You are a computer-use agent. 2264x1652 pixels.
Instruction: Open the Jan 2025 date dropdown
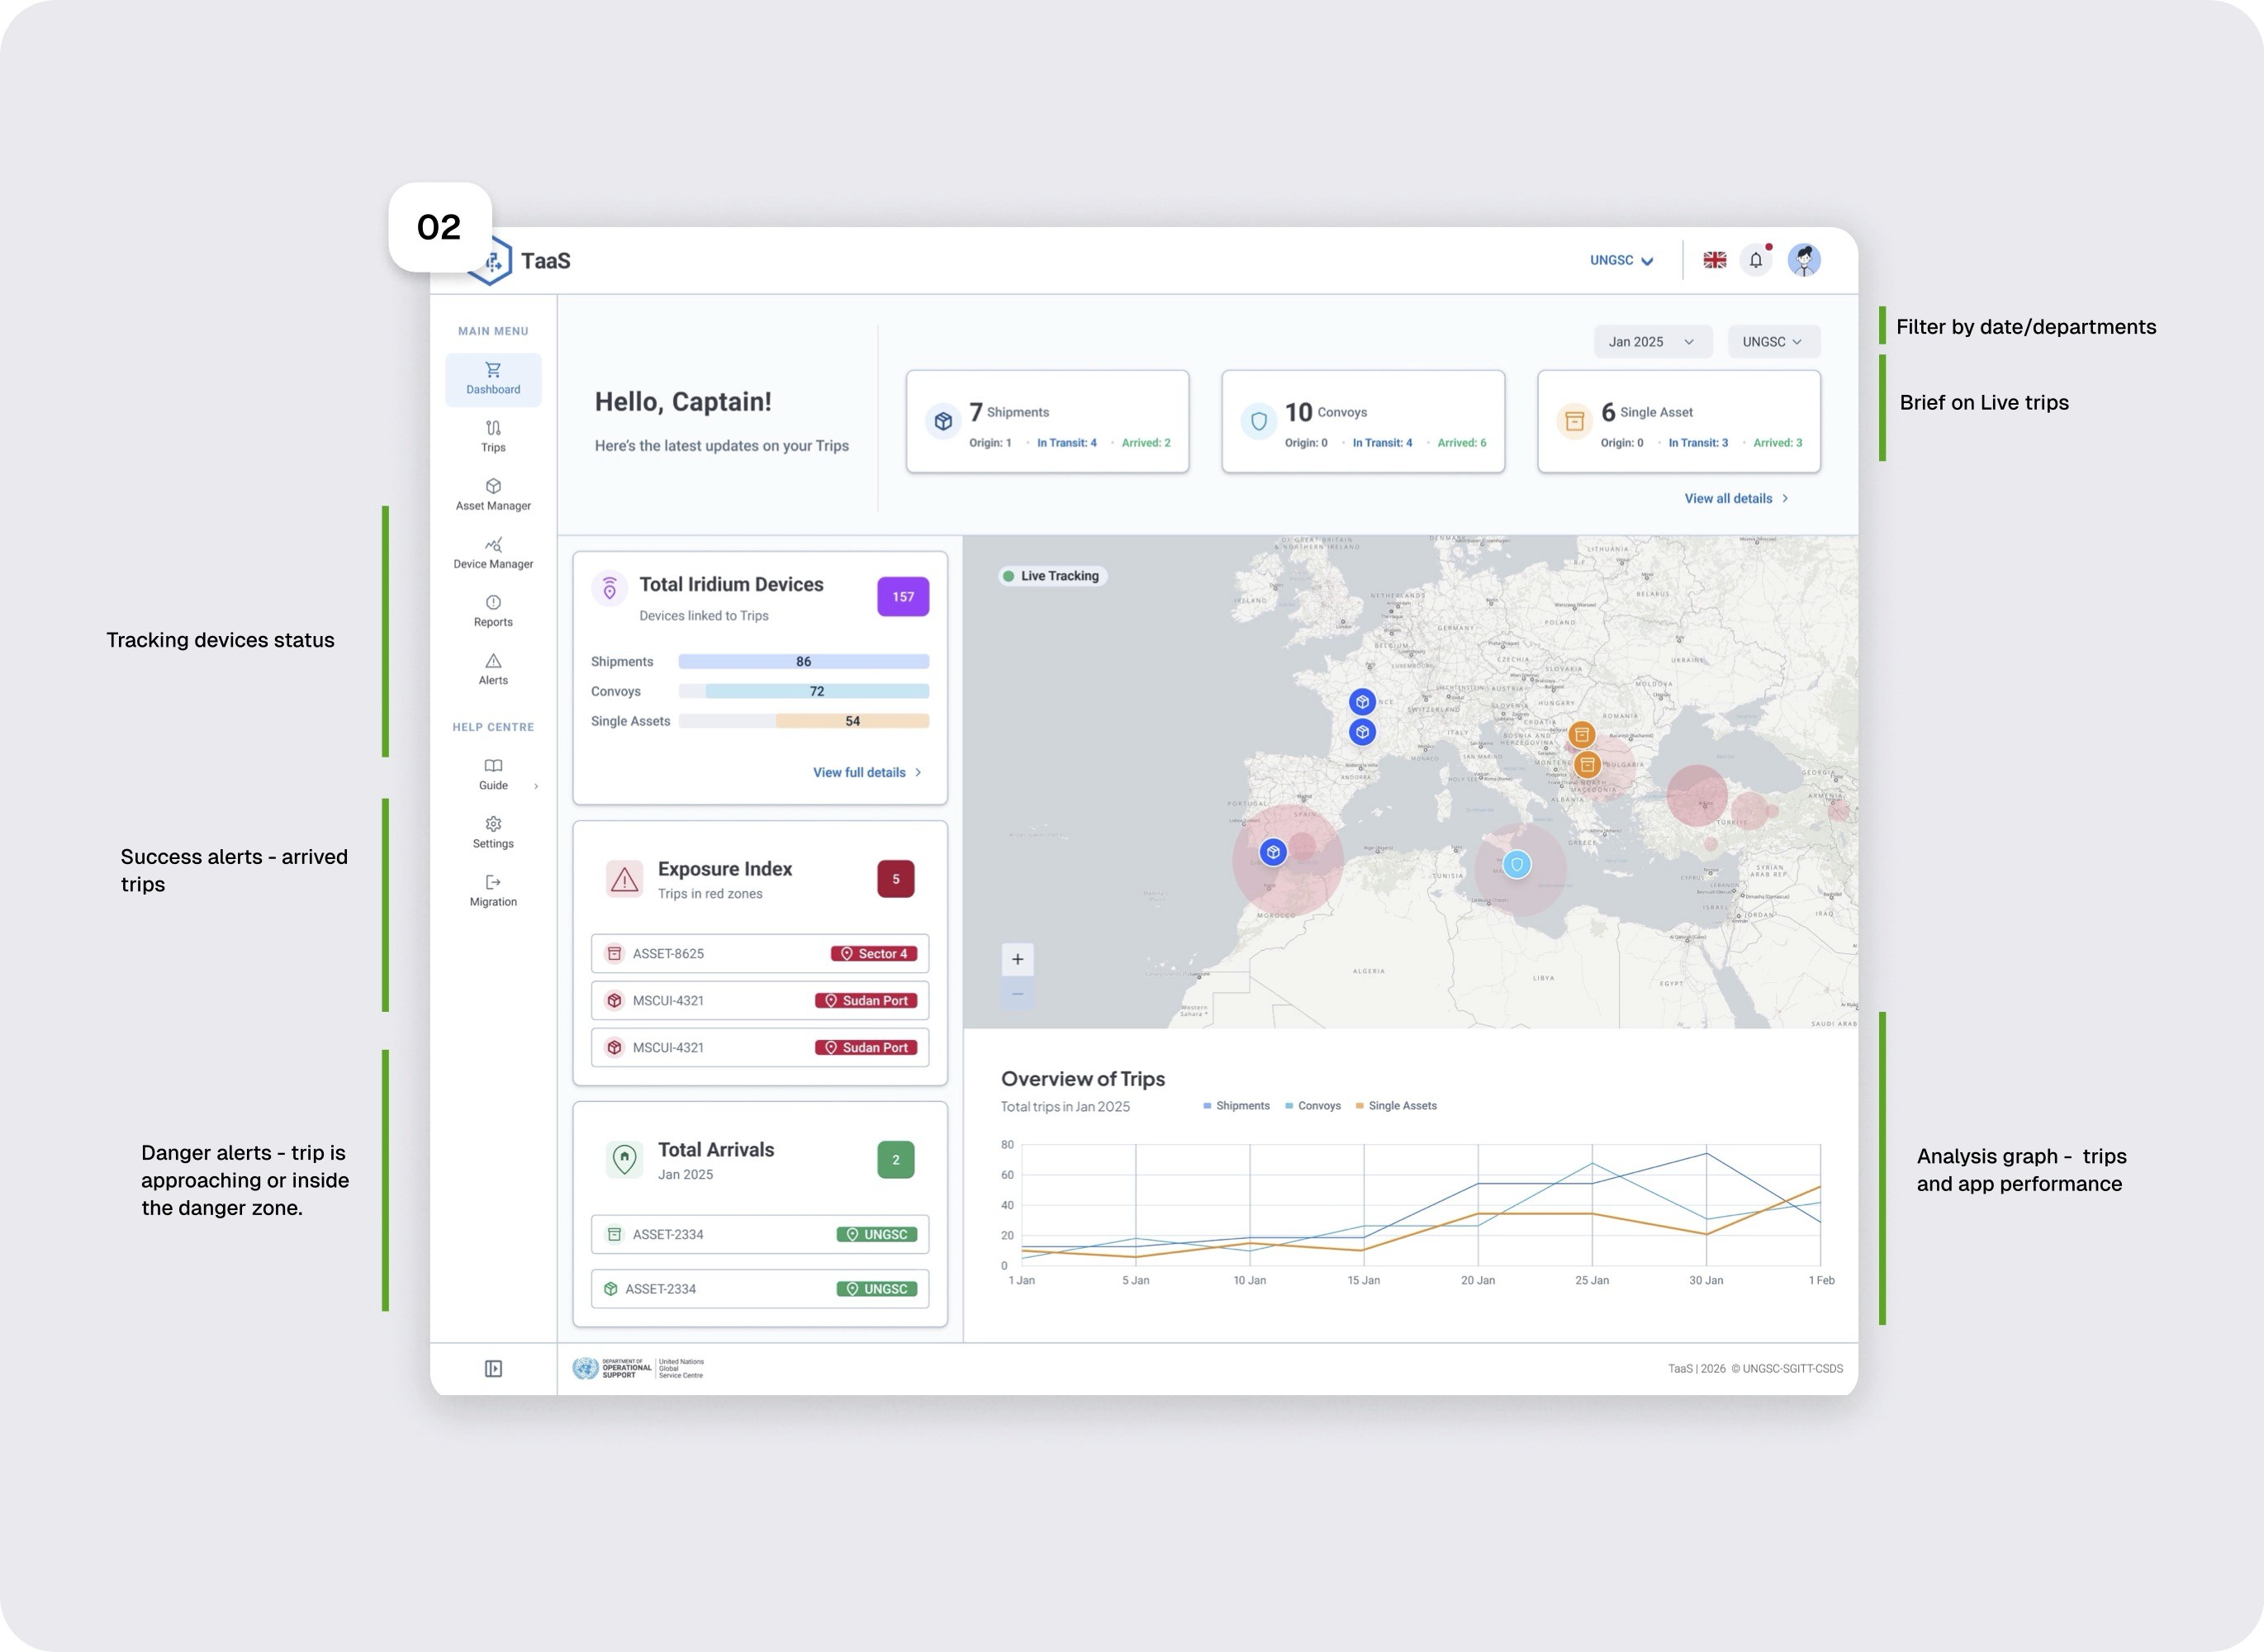[1651, 342]
